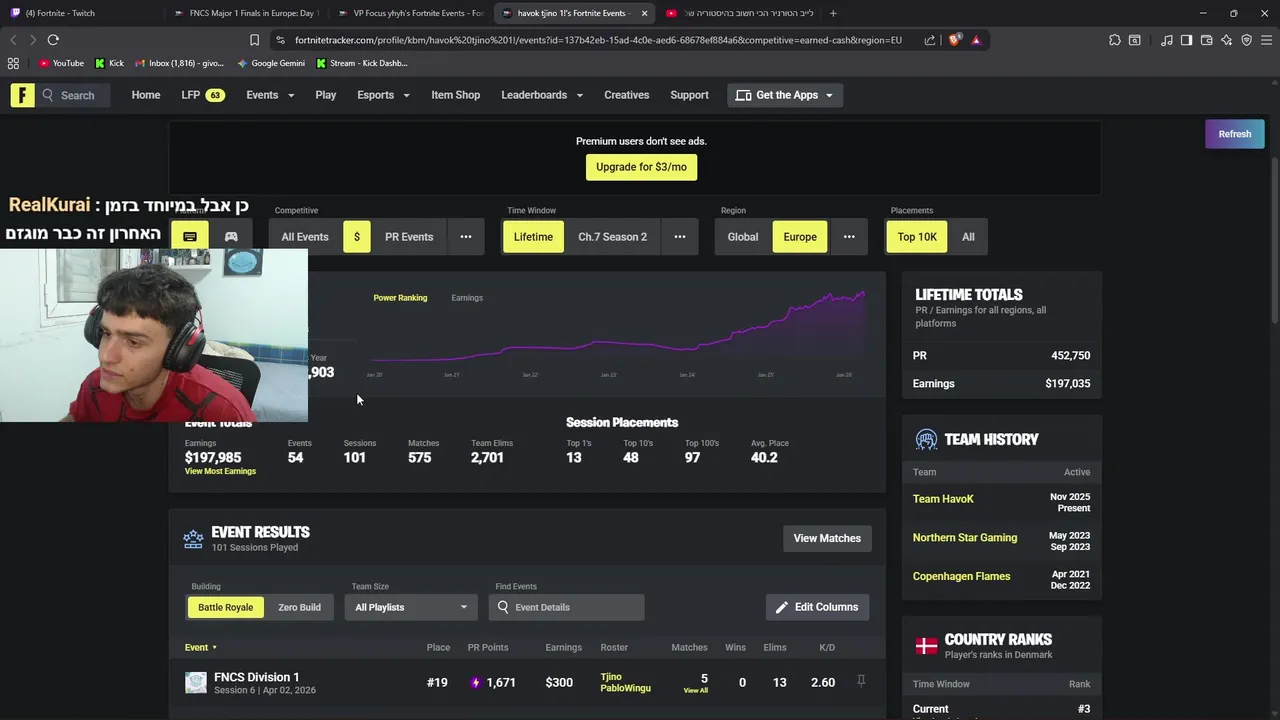Image resolution: width=1280 pixels, height=720 pixels.
Task: Open the Home nav item
Action: (146, 95)
